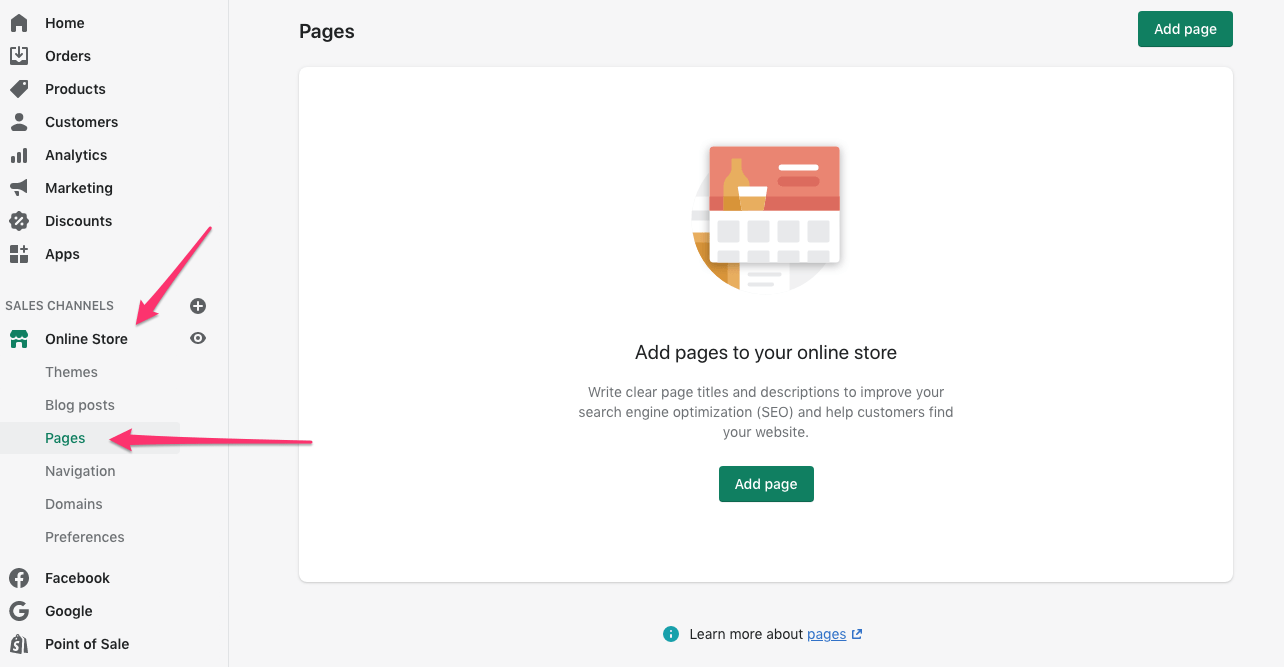
Task: Open the pages documentation link
Action: point(828,633)
